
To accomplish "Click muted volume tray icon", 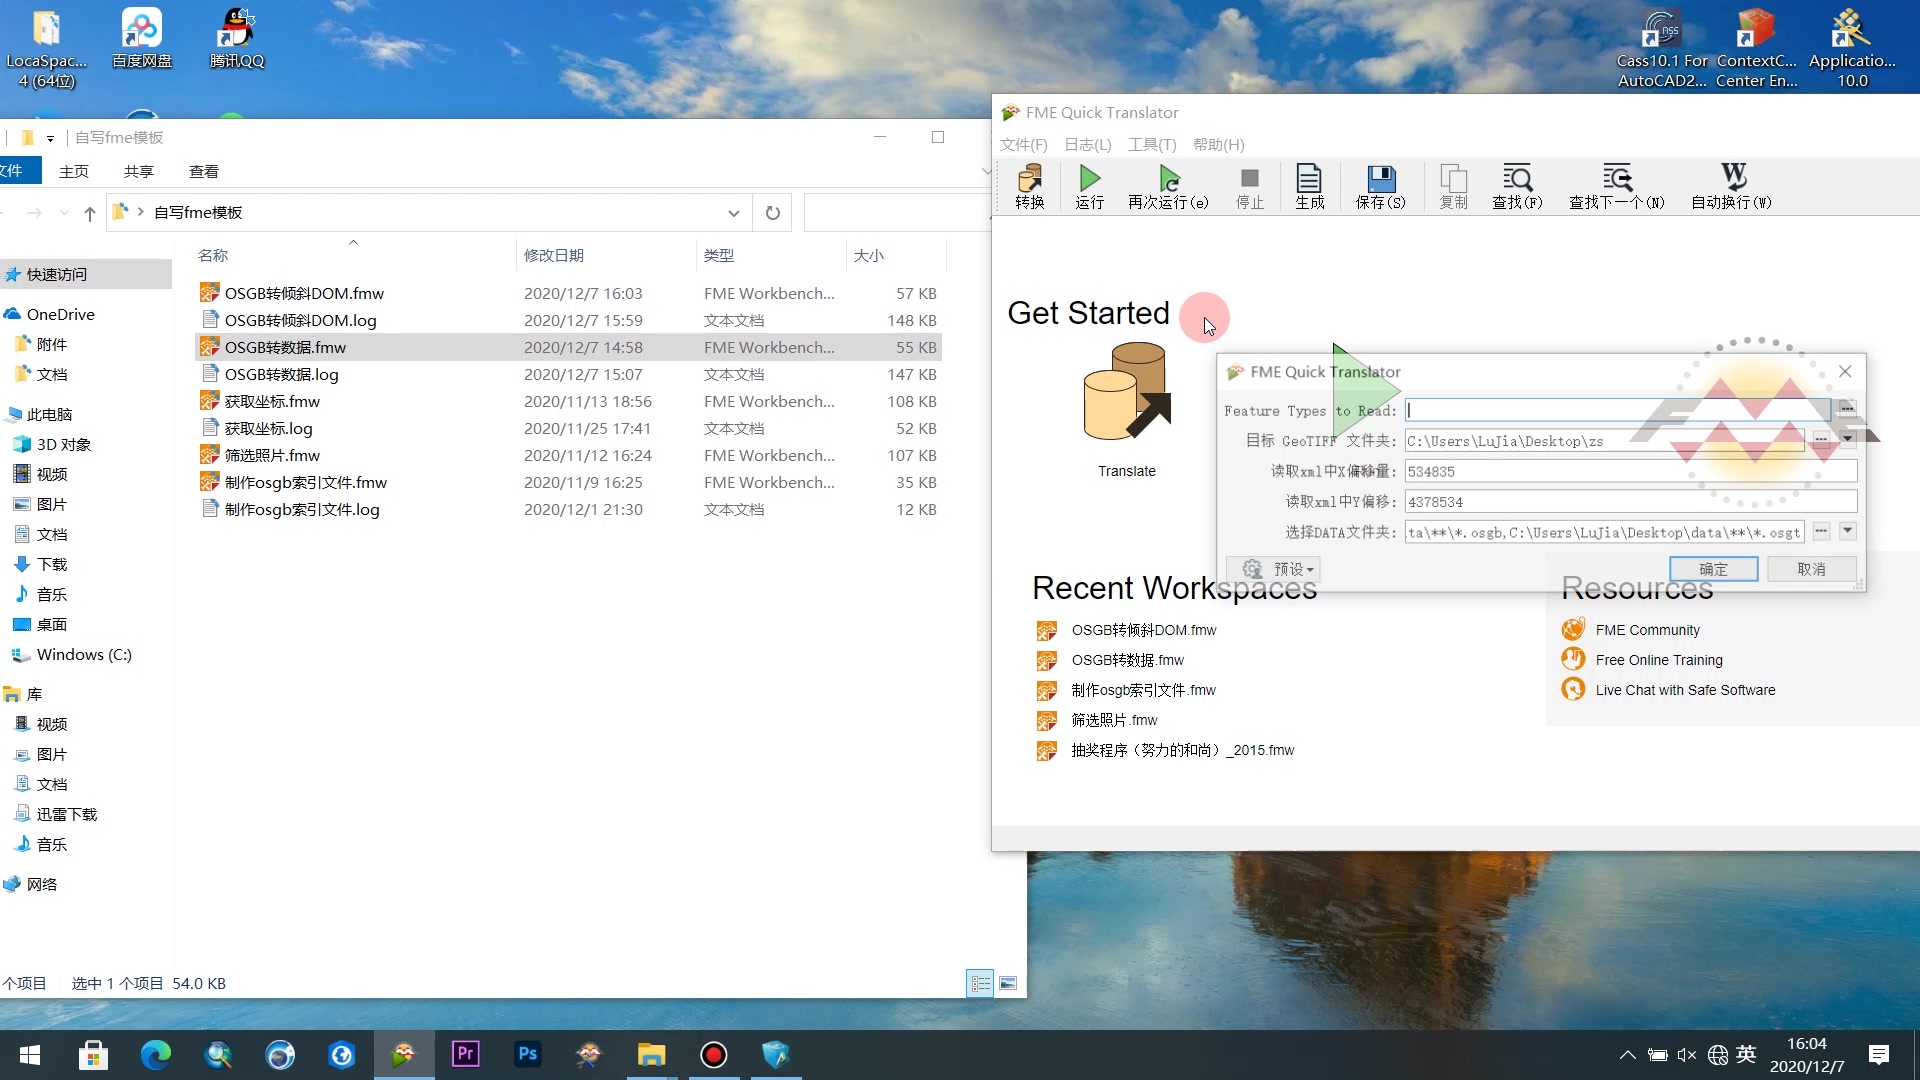I will pos(1686,1055).
